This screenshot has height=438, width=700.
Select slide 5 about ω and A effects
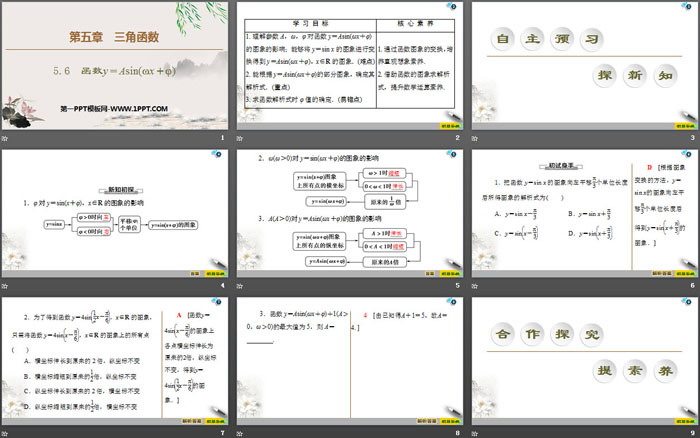pyautogui.click(x=349, y=213)
